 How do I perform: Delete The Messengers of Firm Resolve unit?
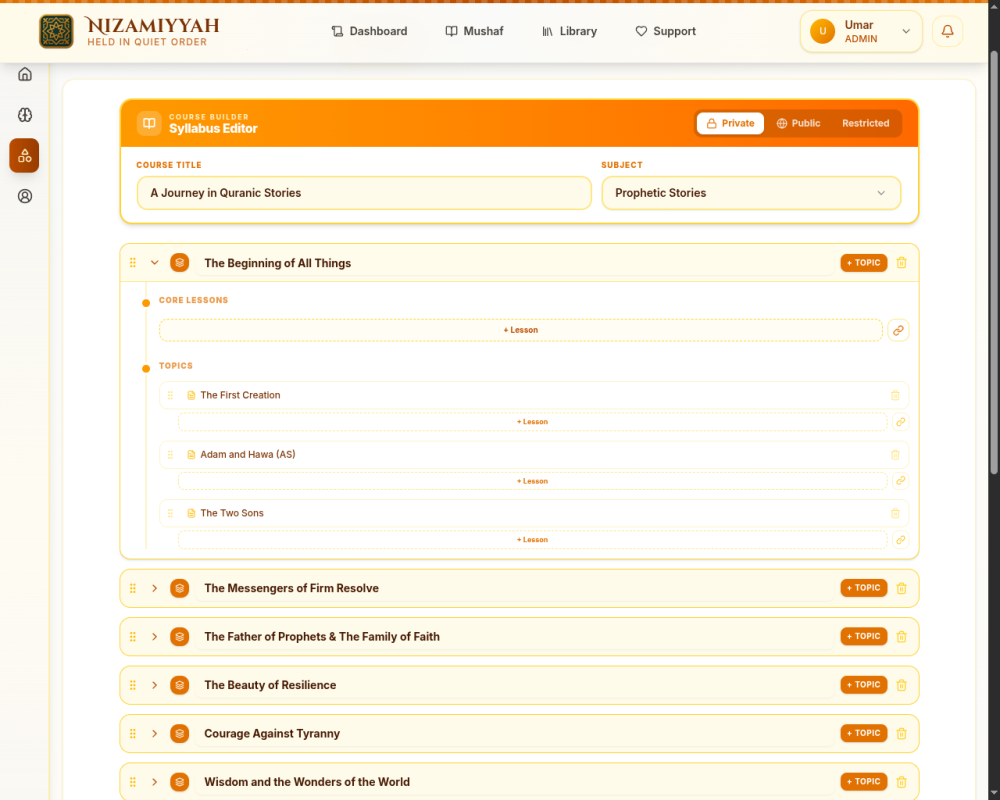tap(901, 588)
